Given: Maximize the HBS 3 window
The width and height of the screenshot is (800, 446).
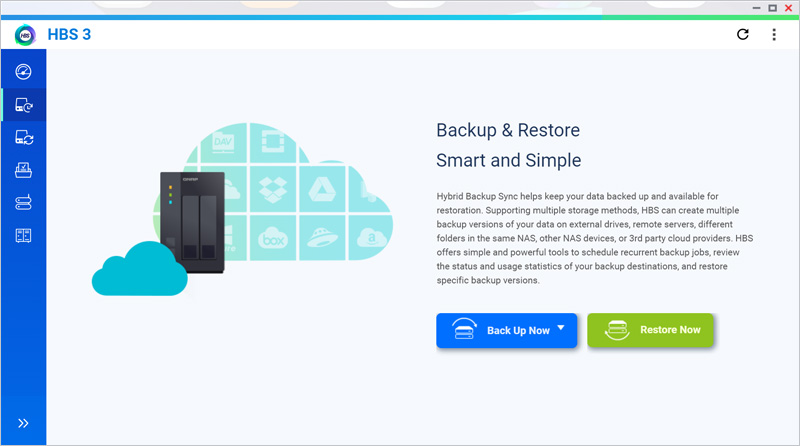Looking at the screenshot, I should pos(772,8).
